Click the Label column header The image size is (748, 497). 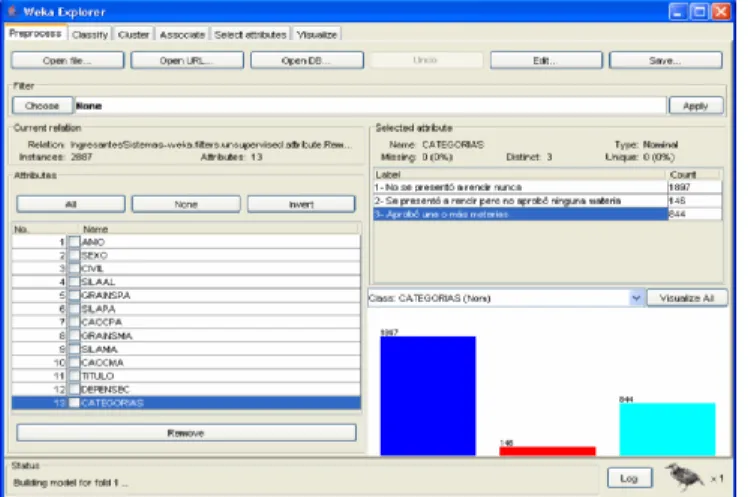[520, 174]
